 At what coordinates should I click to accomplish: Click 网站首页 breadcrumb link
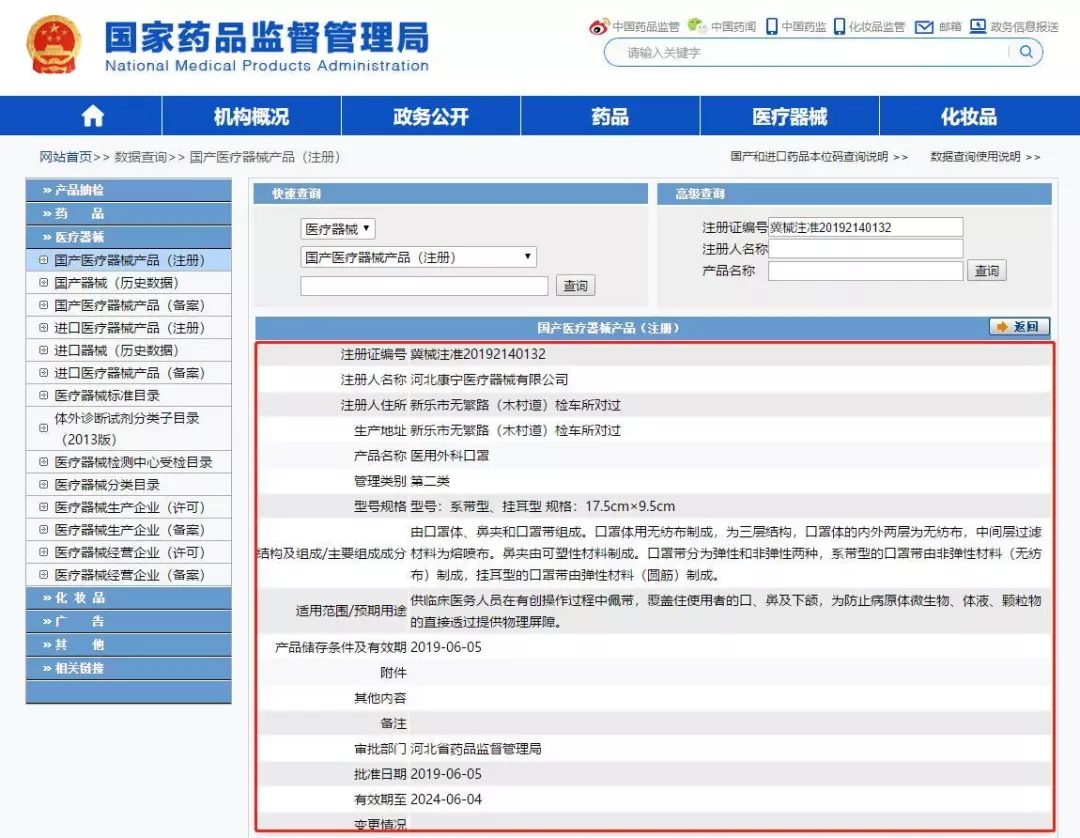click(x=65, y=157)
